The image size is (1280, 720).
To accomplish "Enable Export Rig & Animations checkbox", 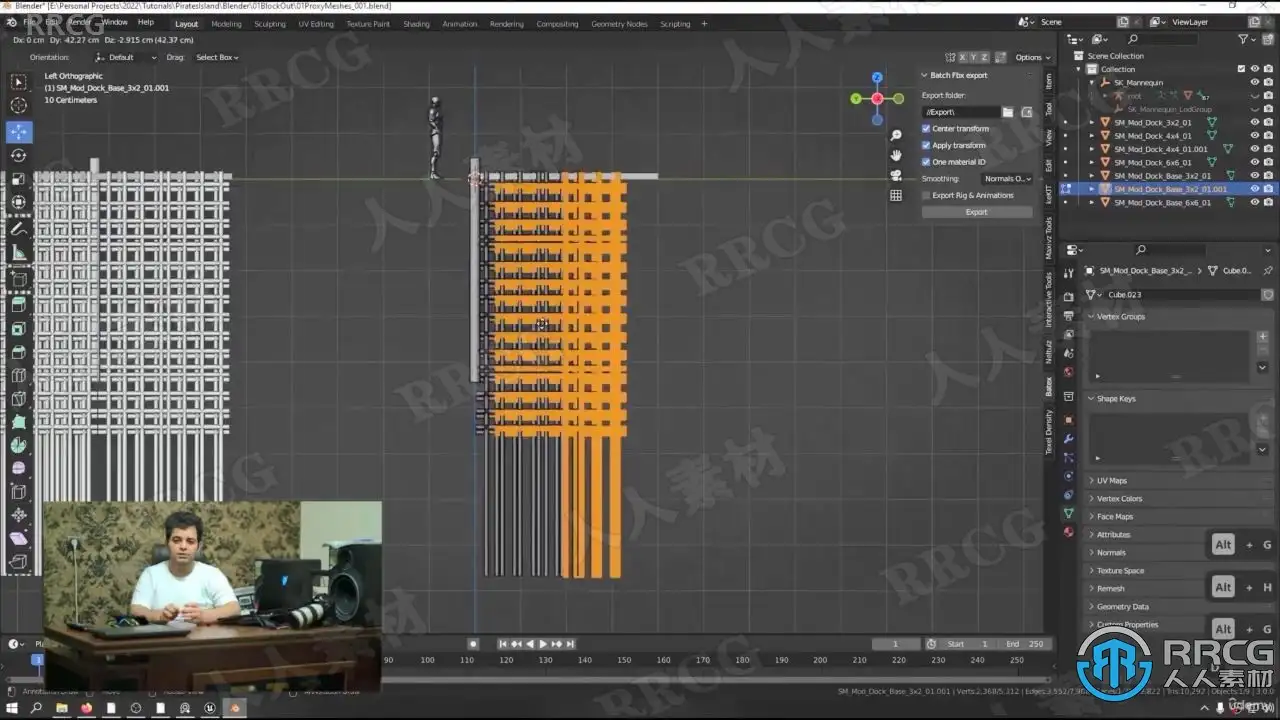I will click(x=926, y=195).
